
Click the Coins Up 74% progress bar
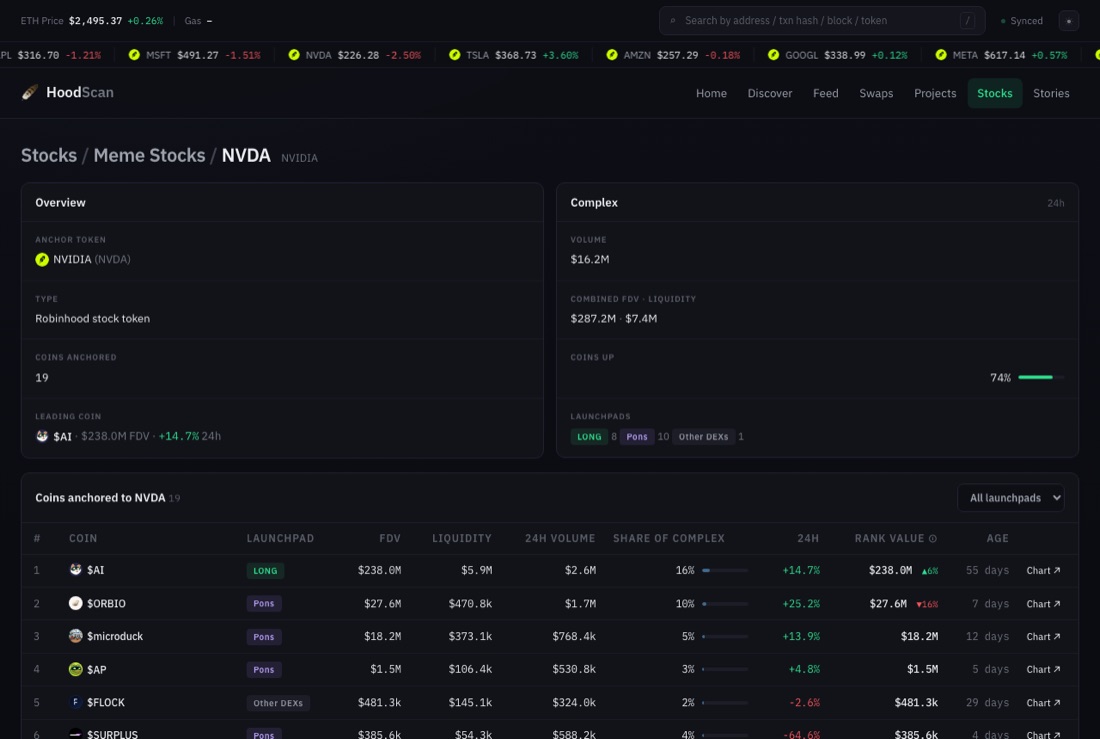pyautogui.click(x=1040, y=378)
